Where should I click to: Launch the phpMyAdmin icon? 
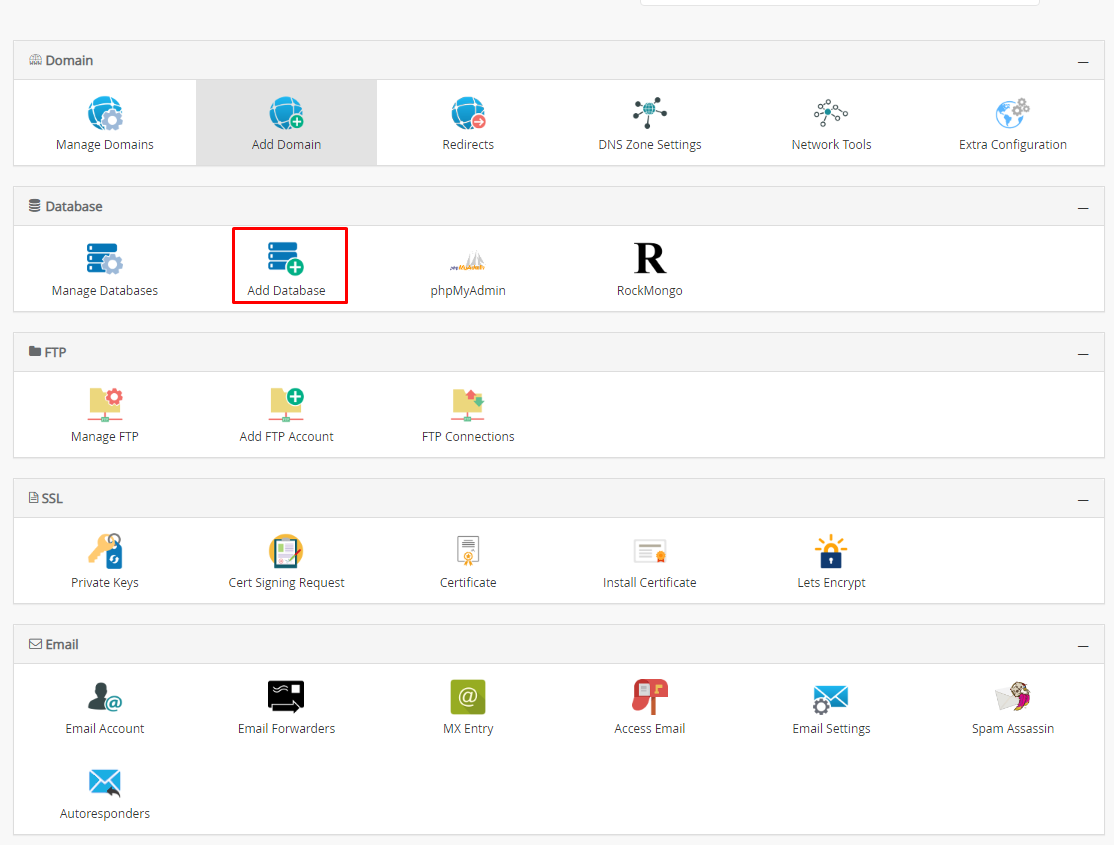pyautogui.click(x=468, y=262)
